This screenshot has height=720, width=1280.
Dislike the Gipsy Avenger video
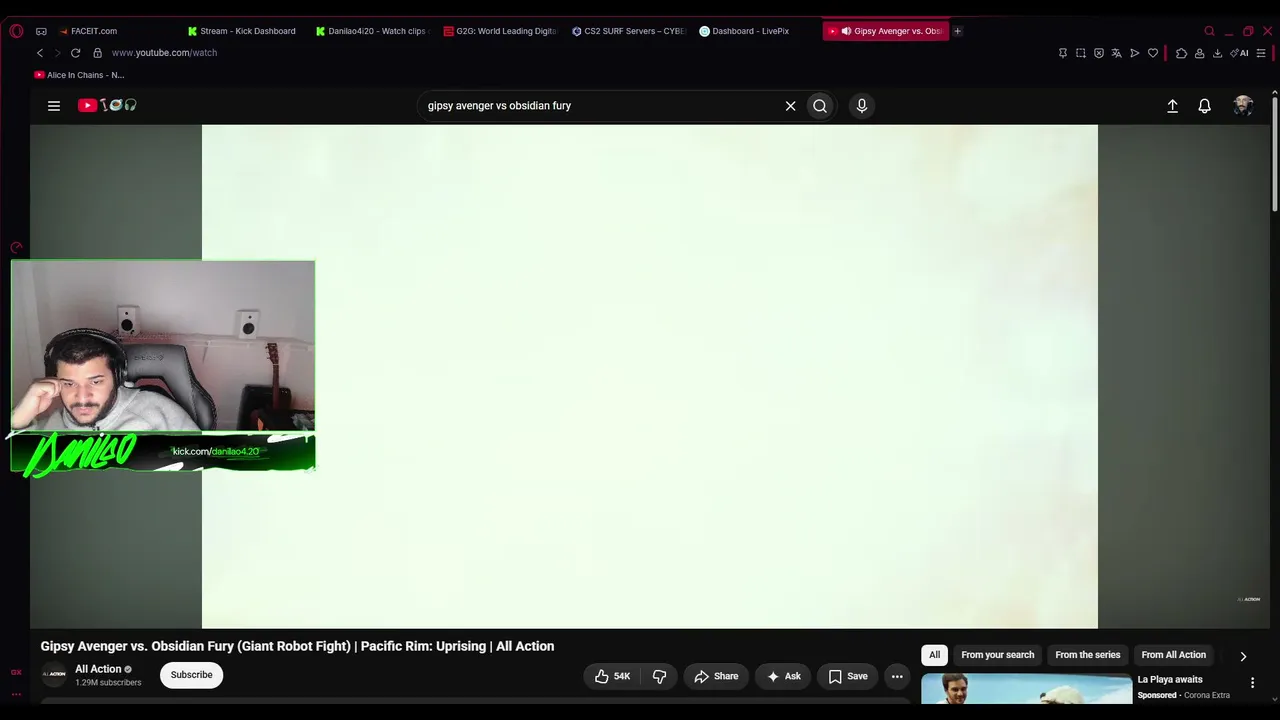tap(659, 676)
